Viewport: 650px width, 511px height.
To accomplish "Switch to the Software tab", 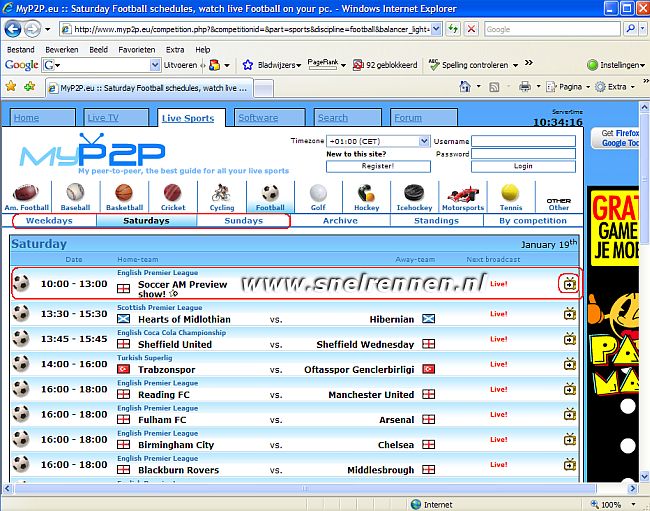I will coord(269,118).
